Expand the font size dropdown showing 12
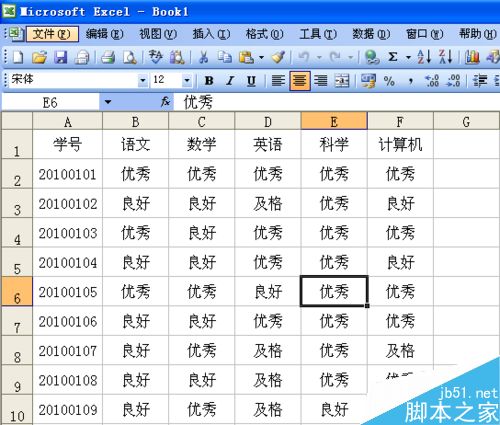The width and height of the screenshot is (500, 425). [187, 80]
